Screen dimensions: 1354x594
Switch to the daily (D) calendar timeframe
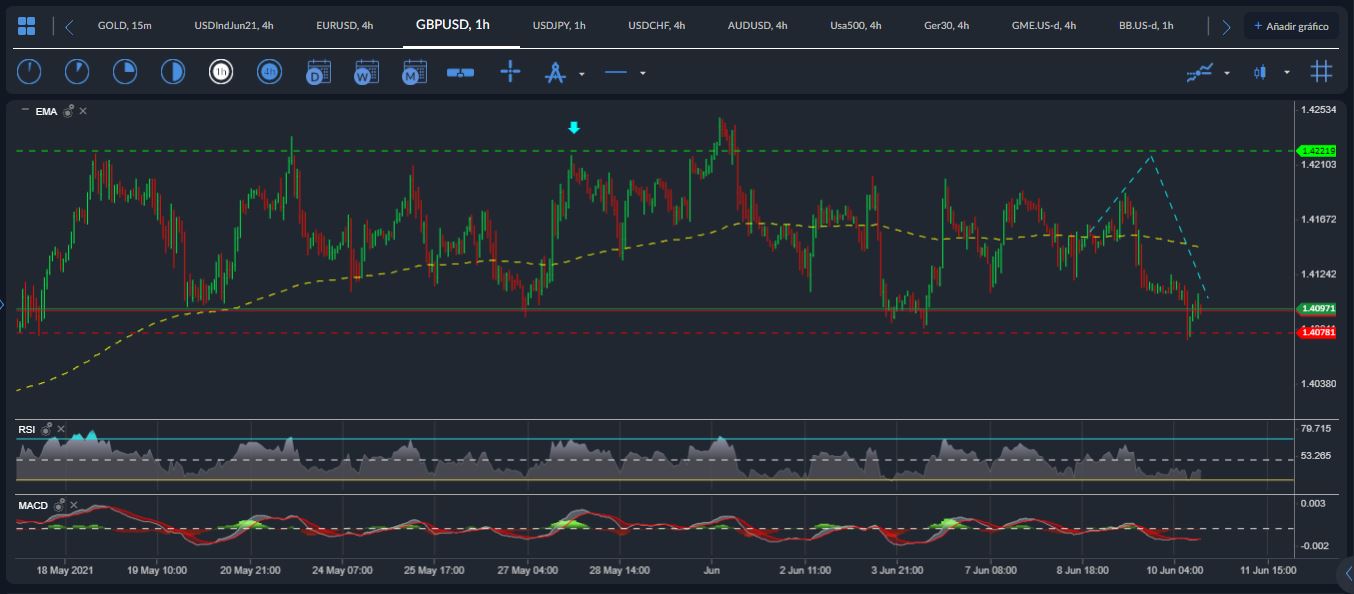[x=318, y=72]
